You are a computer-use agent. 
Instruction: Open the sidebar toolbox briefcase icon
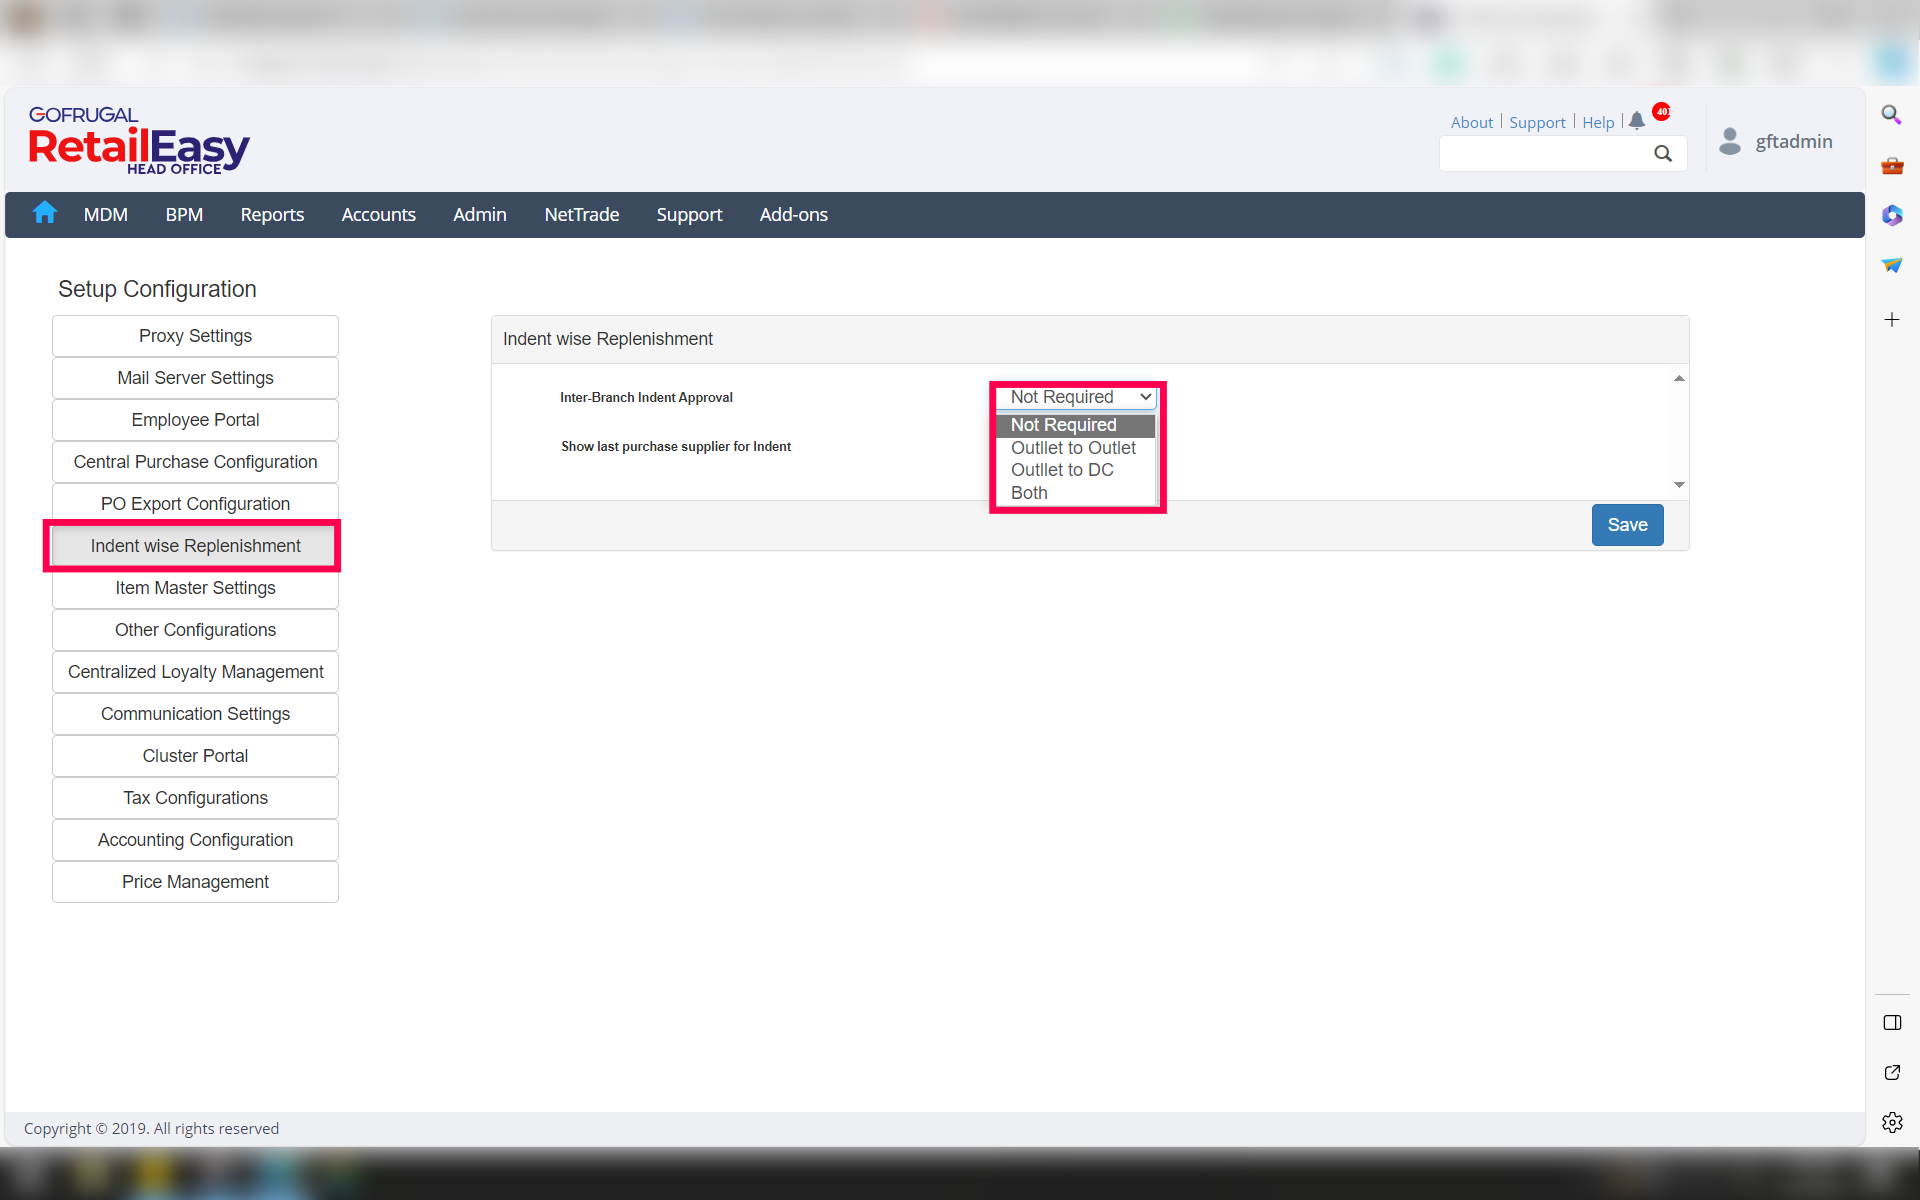point(1891,166)
